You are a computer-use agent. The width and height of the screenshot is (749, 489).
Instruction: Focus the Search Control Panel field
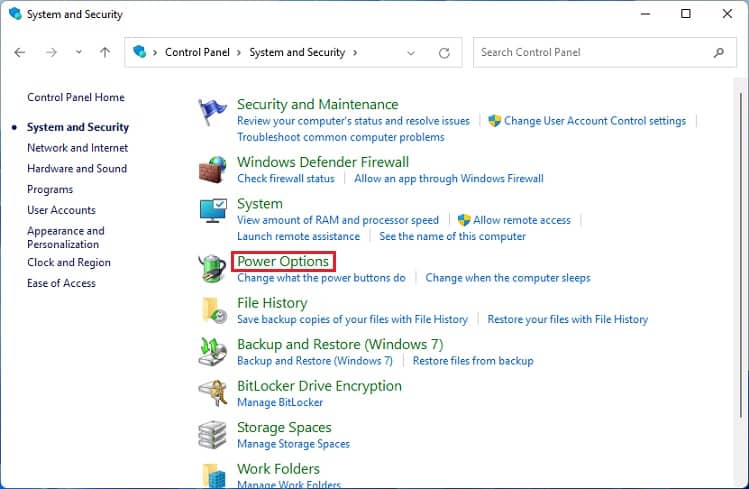click(605, 53)
